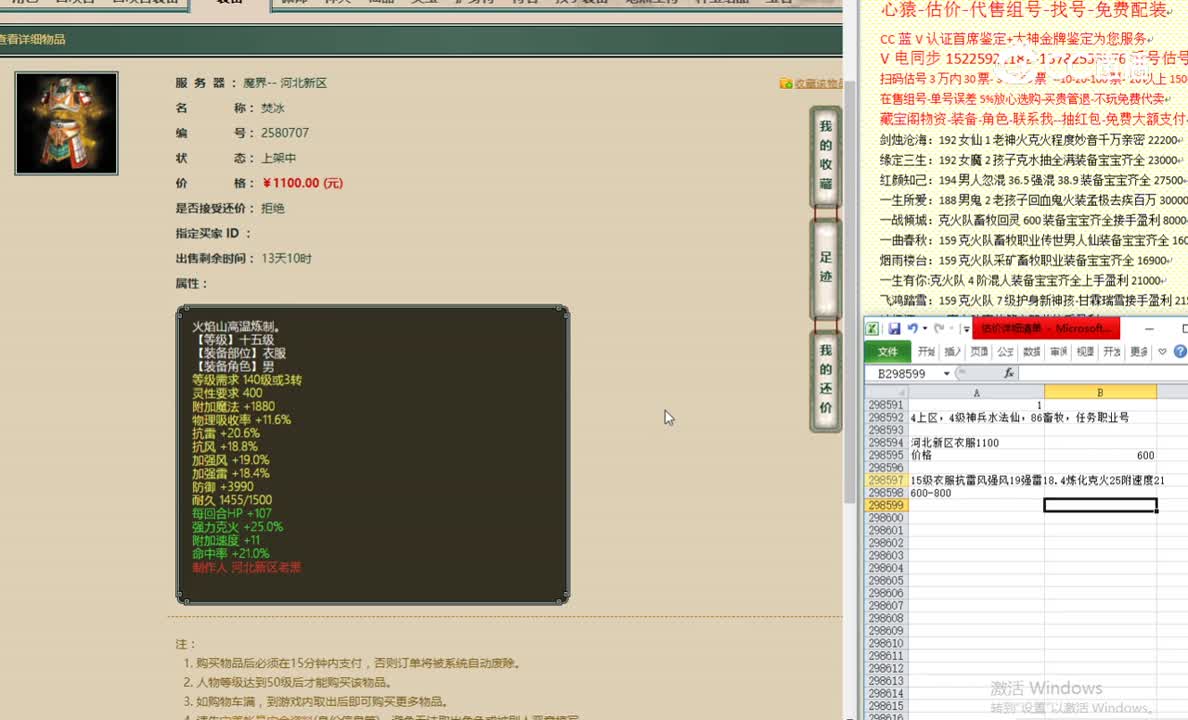Click the server name 魔界-- 河北新区

(x=285, y=83)
